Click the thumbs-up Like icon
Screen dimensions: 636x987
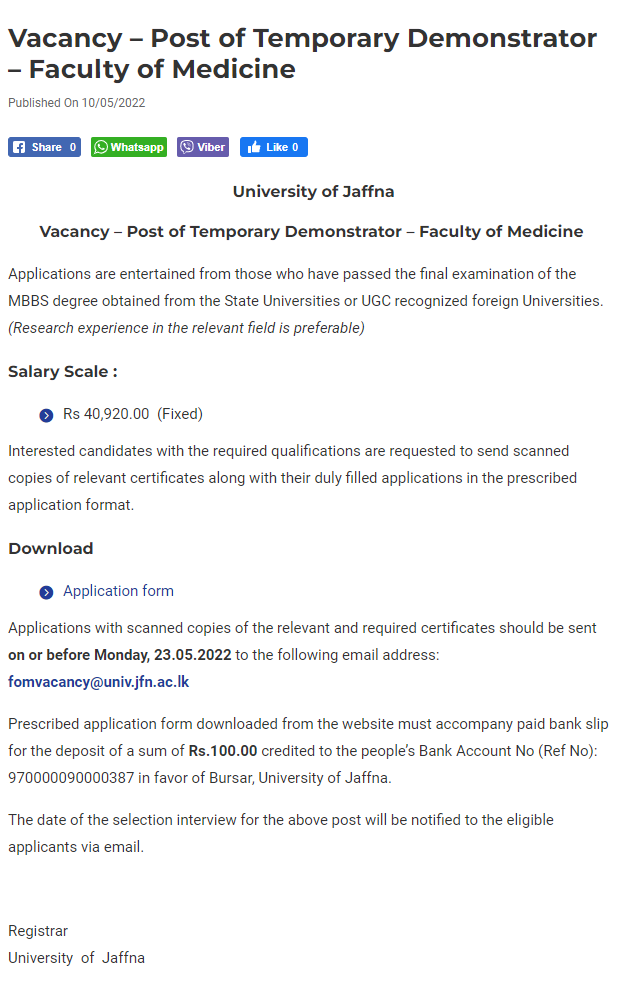[x=254, y=147]
